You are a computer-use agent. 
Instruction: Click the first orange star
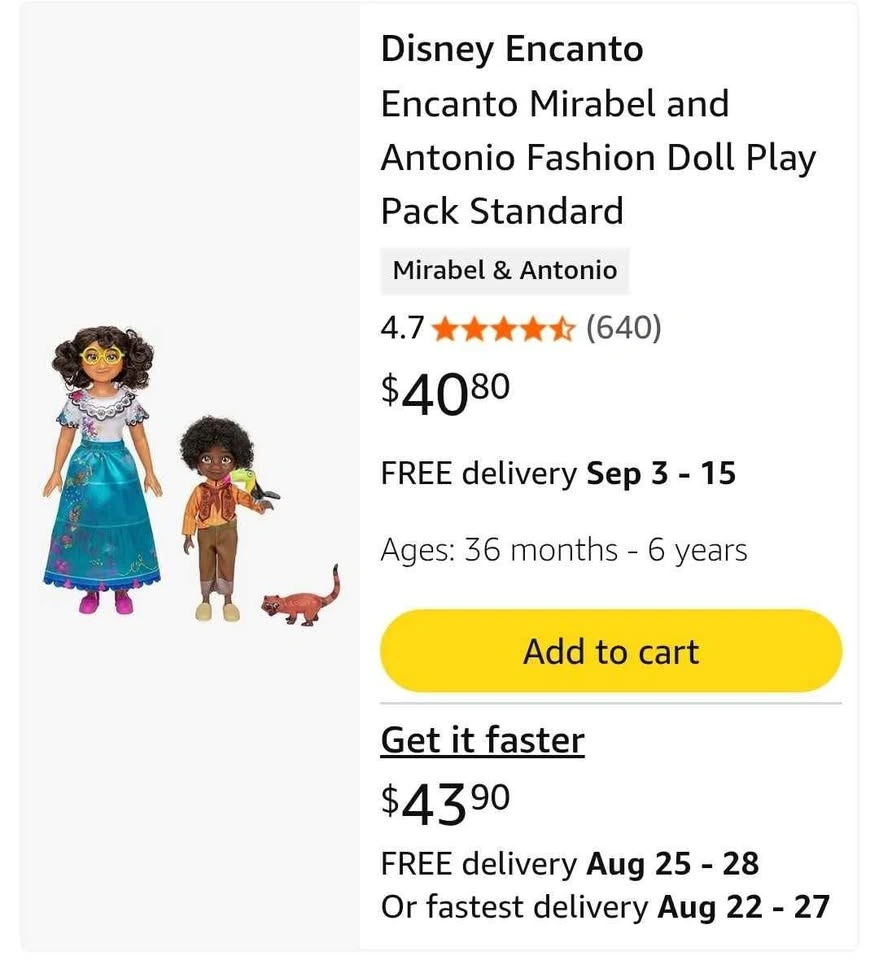[446, 328]
